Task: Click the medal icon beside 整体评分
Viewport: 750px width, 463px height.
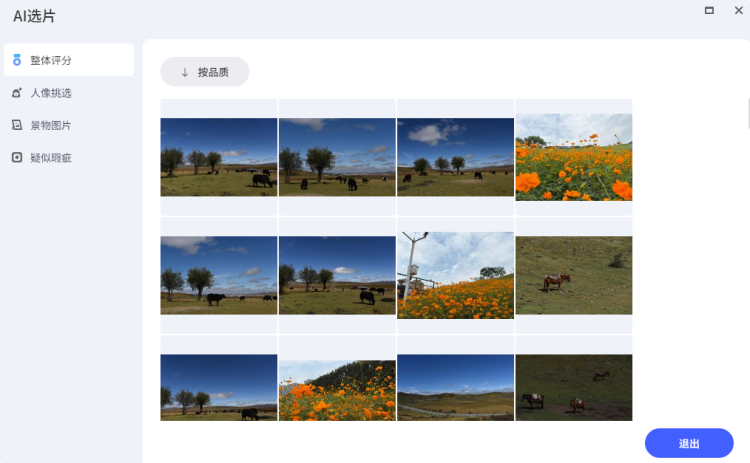Action: click(x=17, y=60)
